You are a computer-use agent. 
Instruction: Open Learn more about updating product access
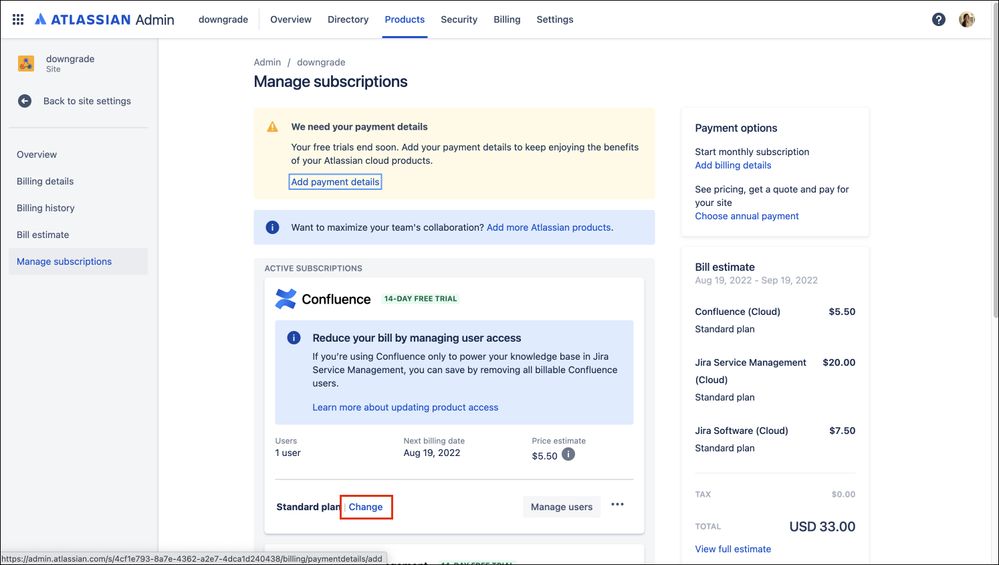click(x=405, y=407)
